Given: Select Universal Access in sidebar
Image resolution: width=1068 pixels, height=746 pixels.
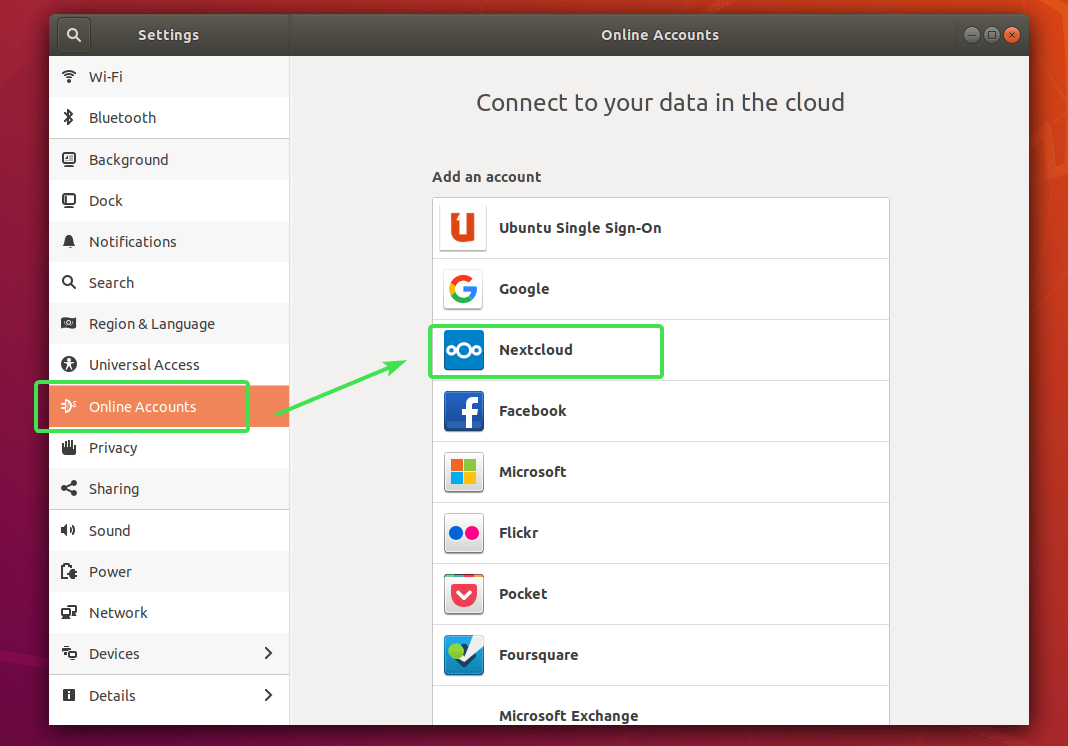Looking at the screenshot, I should [169, 364].
